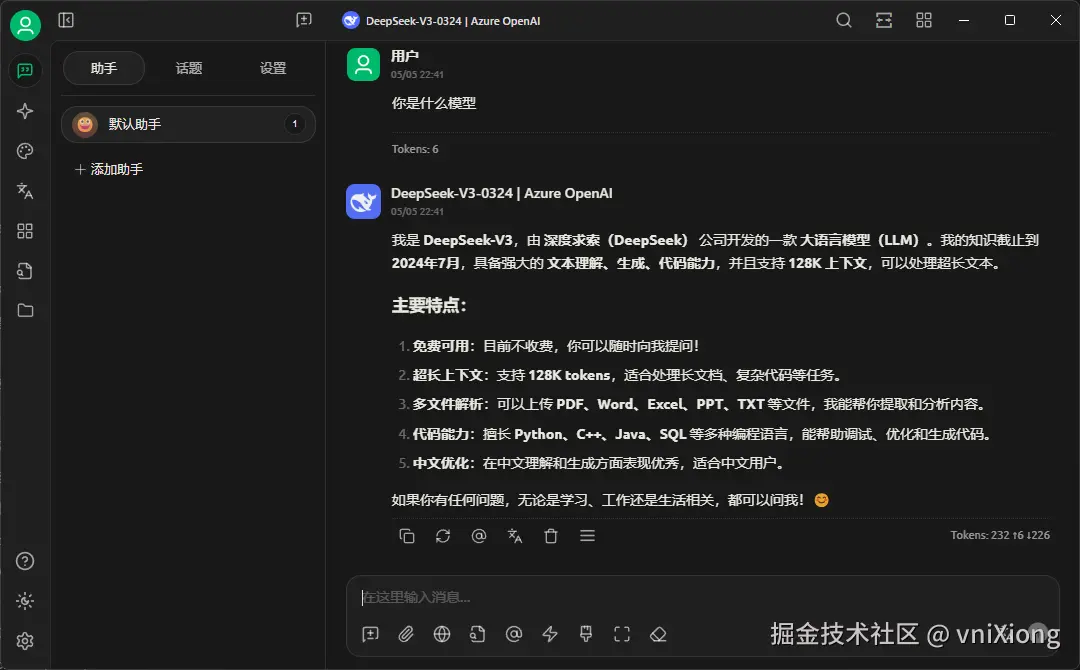Screen dimensions: 1080x670
Task: Translate the reply via message toolbar icon
Action: pos(515,536)
